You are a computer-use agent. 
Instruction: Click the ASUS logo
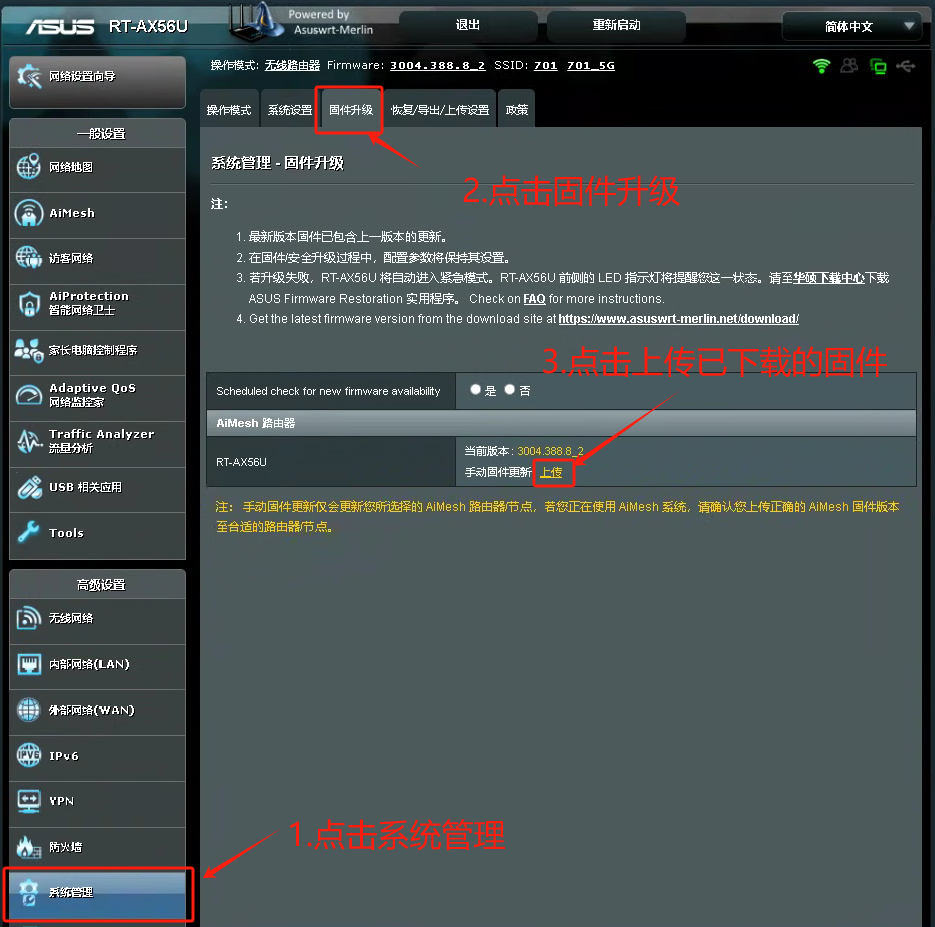tap(60, 27)
